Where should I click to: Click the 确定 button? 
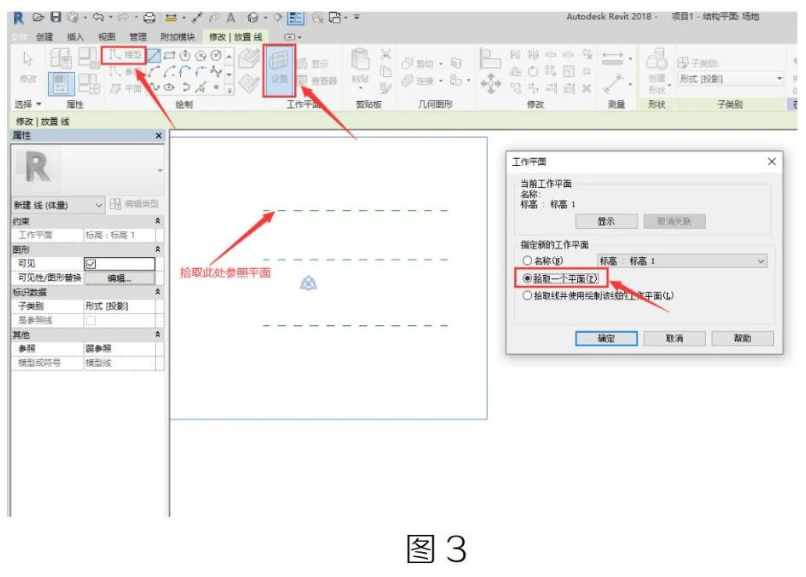coord(606,338)
